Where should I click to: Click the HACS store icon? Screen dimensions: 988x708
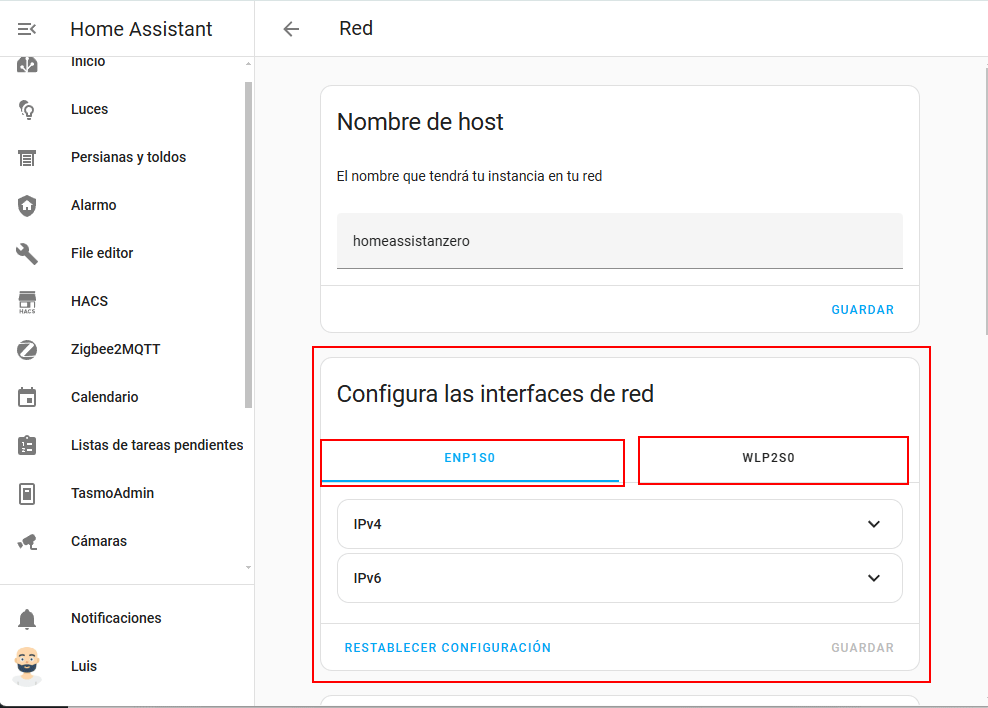(x=27, y=301)
